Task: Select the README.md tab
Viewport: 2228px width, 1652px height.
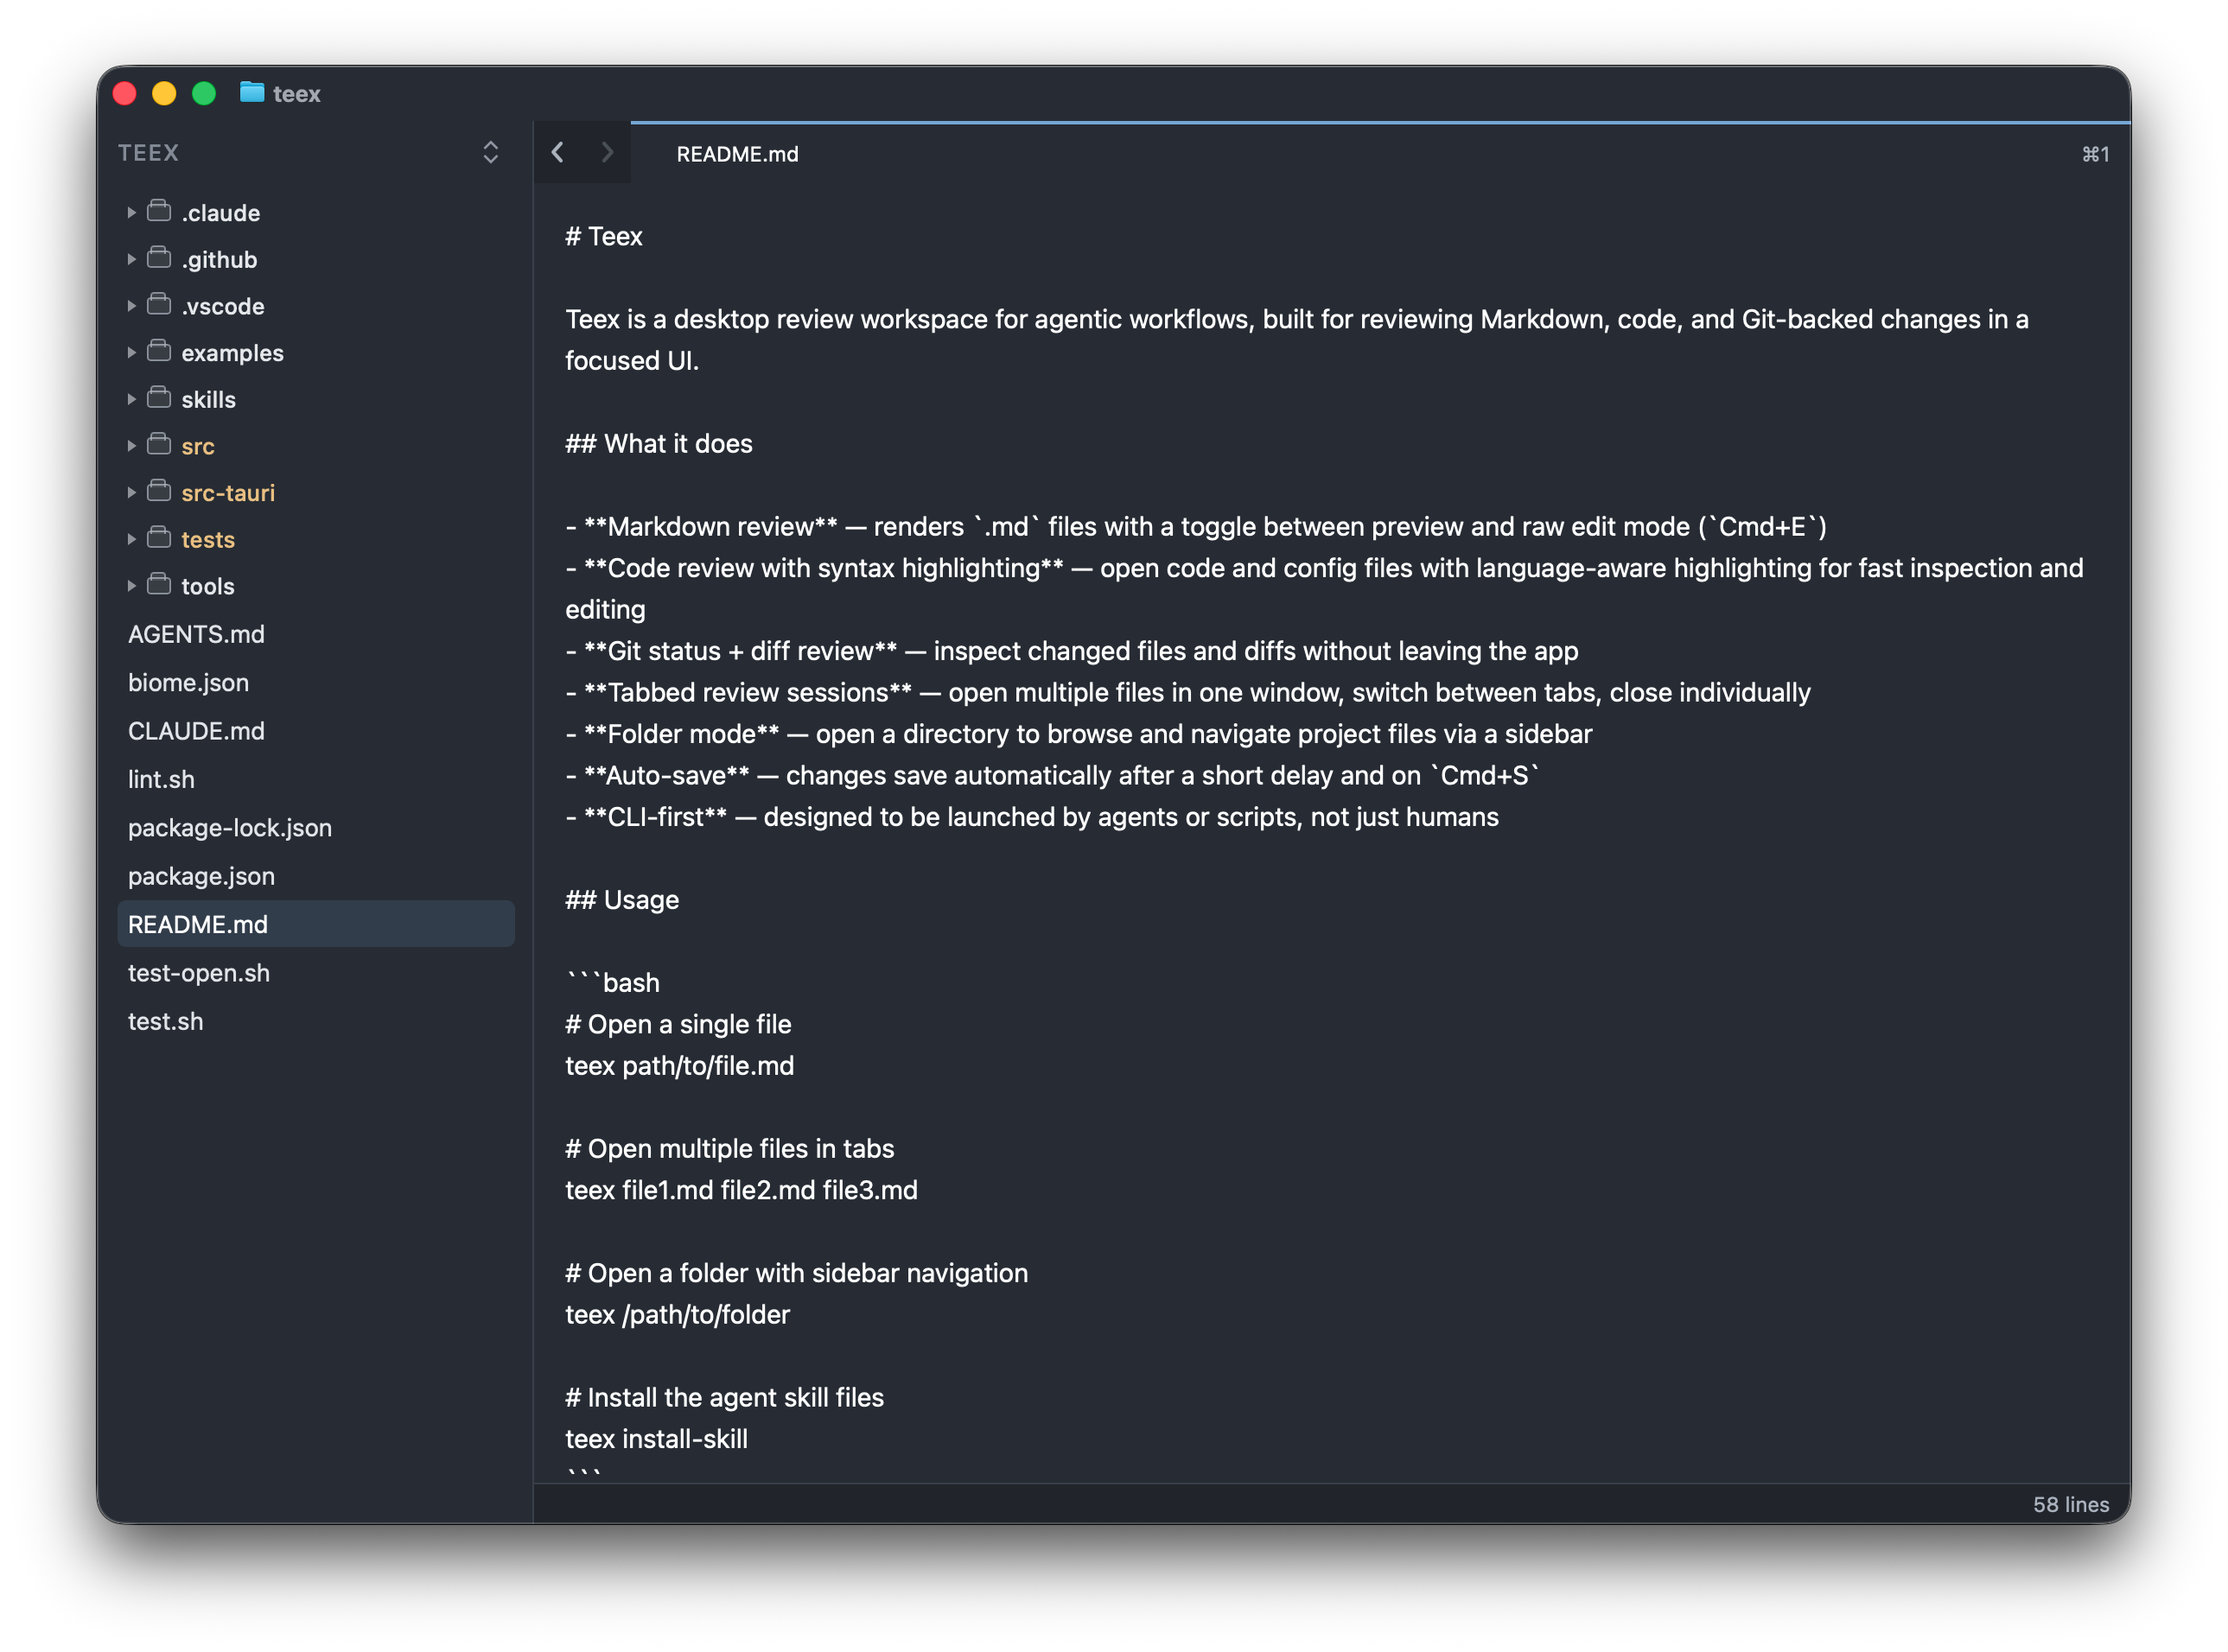Action: point(737,154)
